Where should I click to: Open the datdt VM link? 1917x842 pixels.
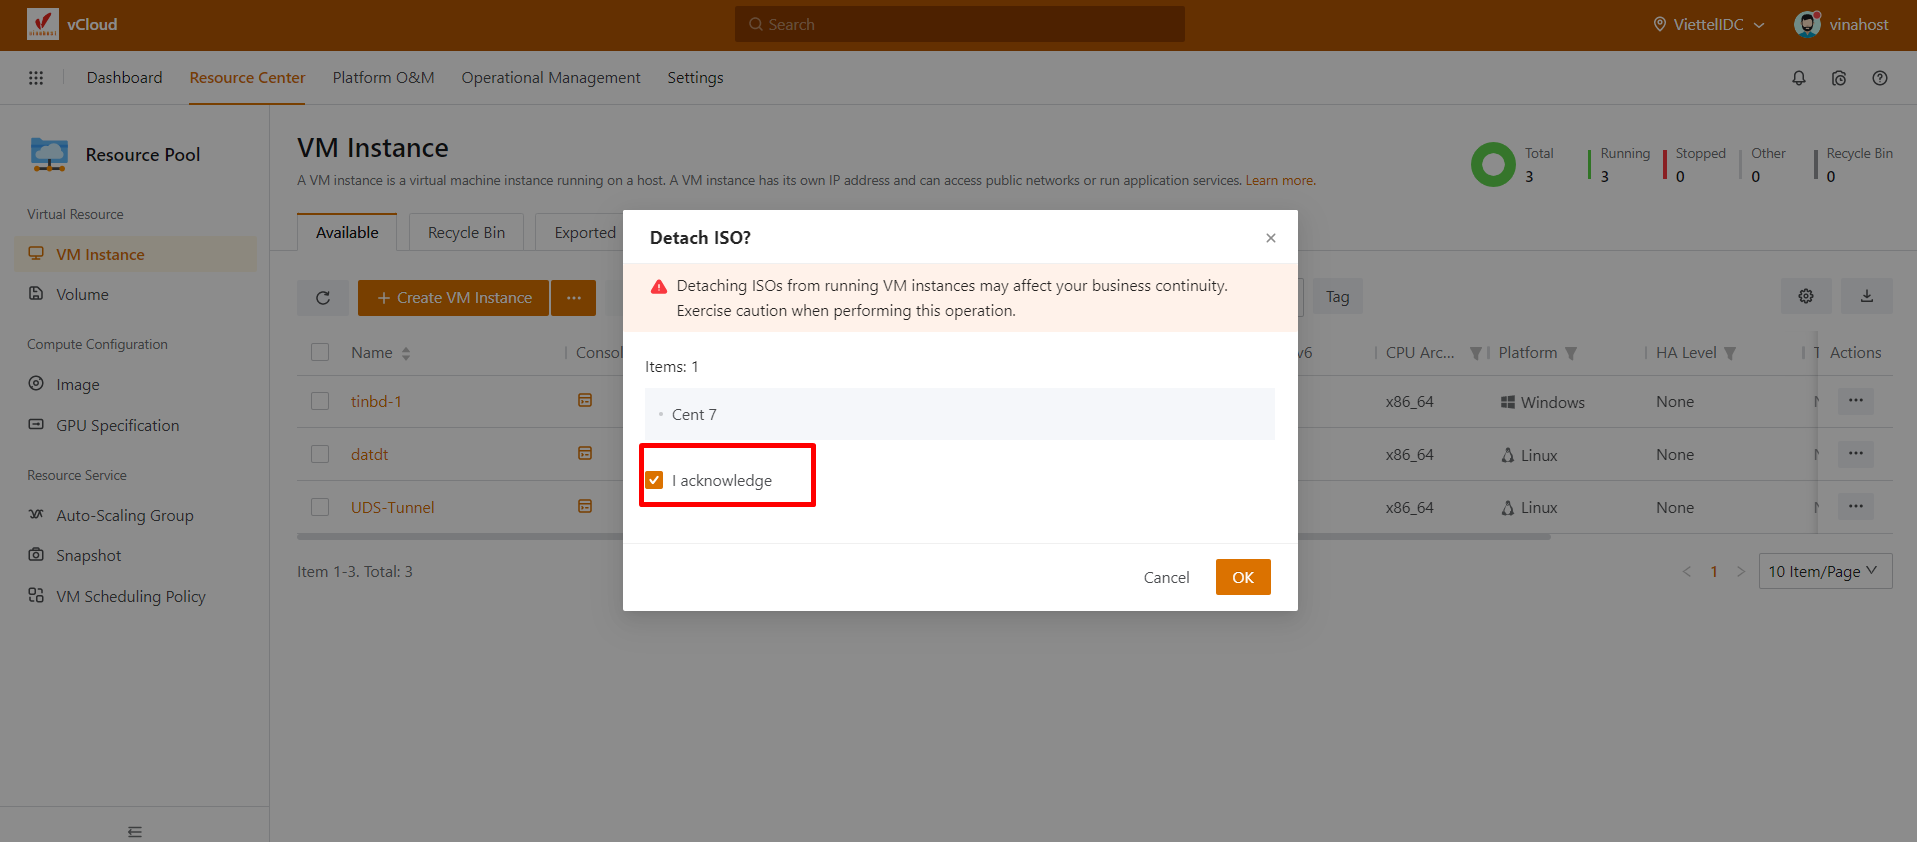(x=369, y=454)
